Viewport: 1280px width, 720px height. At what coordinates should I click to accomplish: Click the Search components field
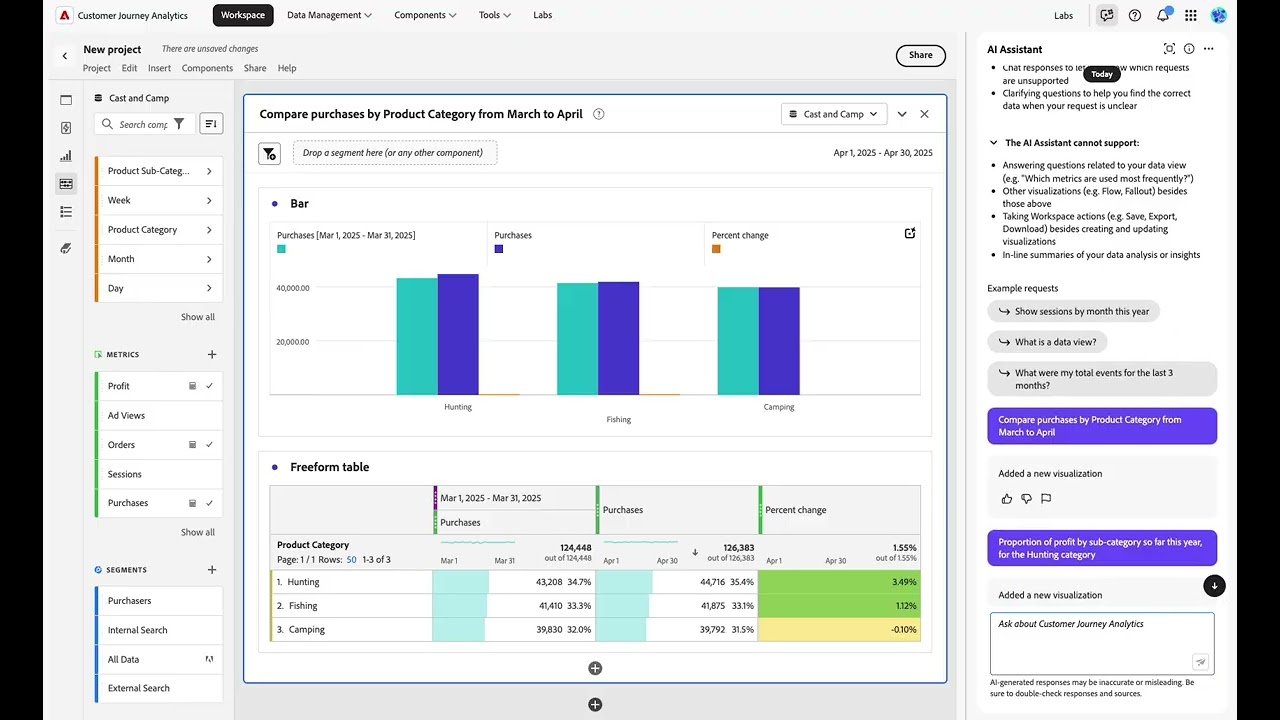143,124
